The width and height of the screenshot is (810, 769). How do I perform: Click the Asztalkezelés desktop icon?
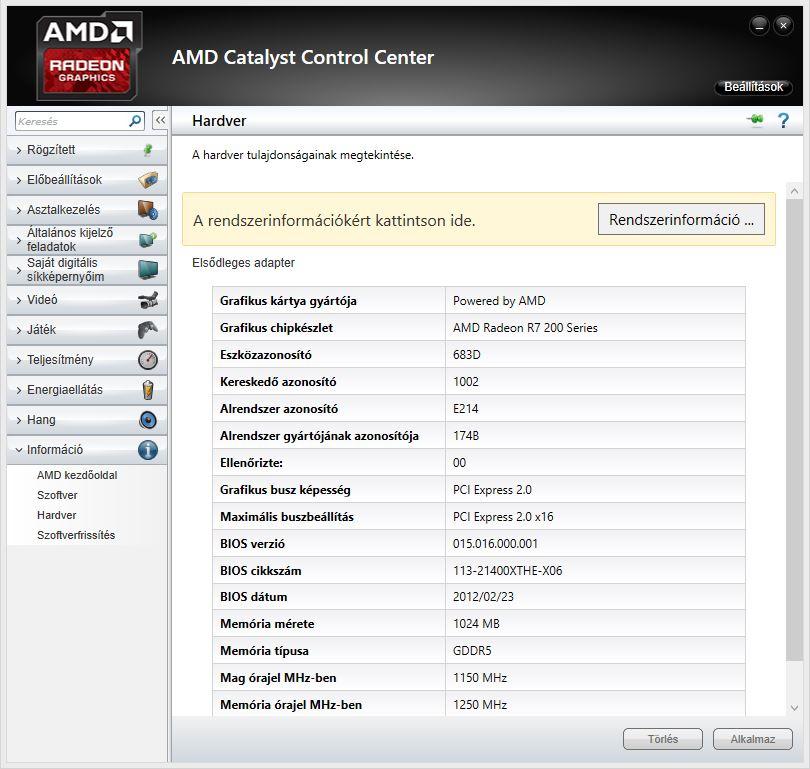pos(148,210)
